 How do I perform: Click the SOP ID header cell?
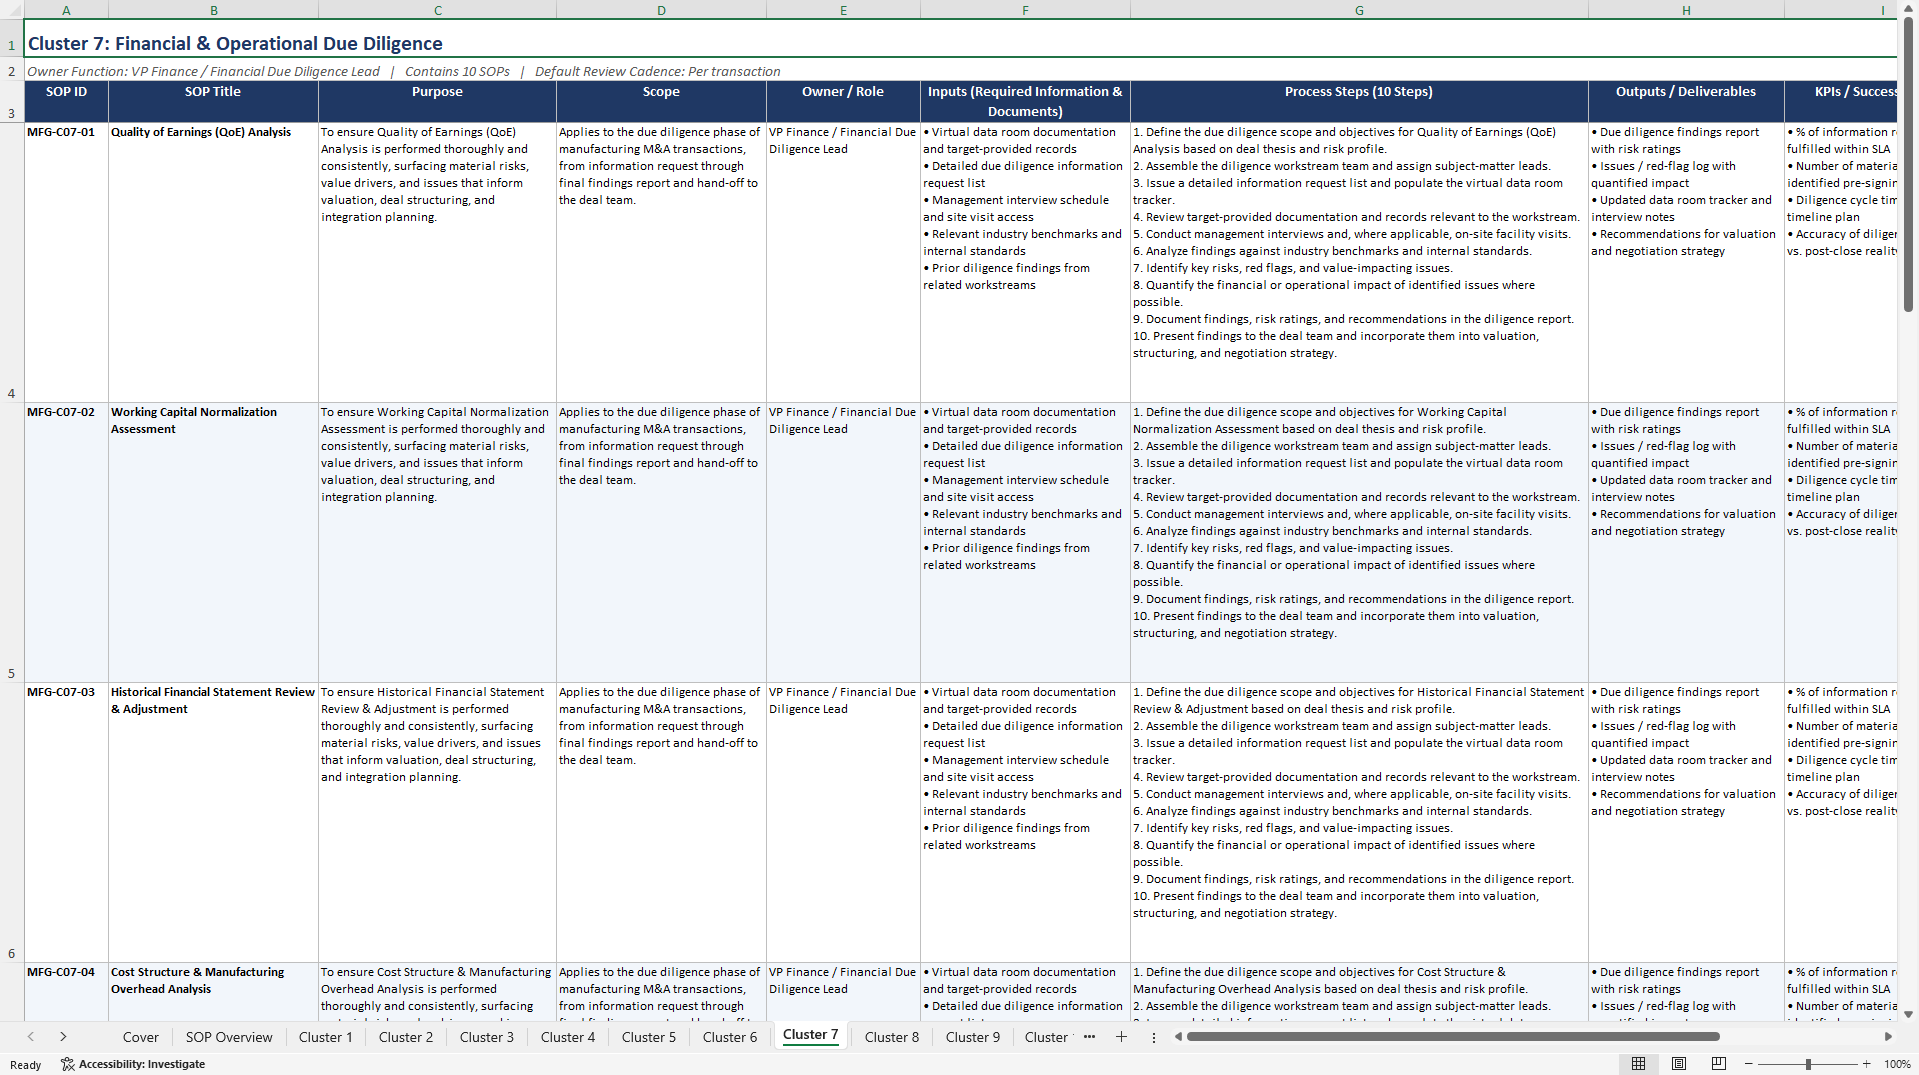click(66, 101)
